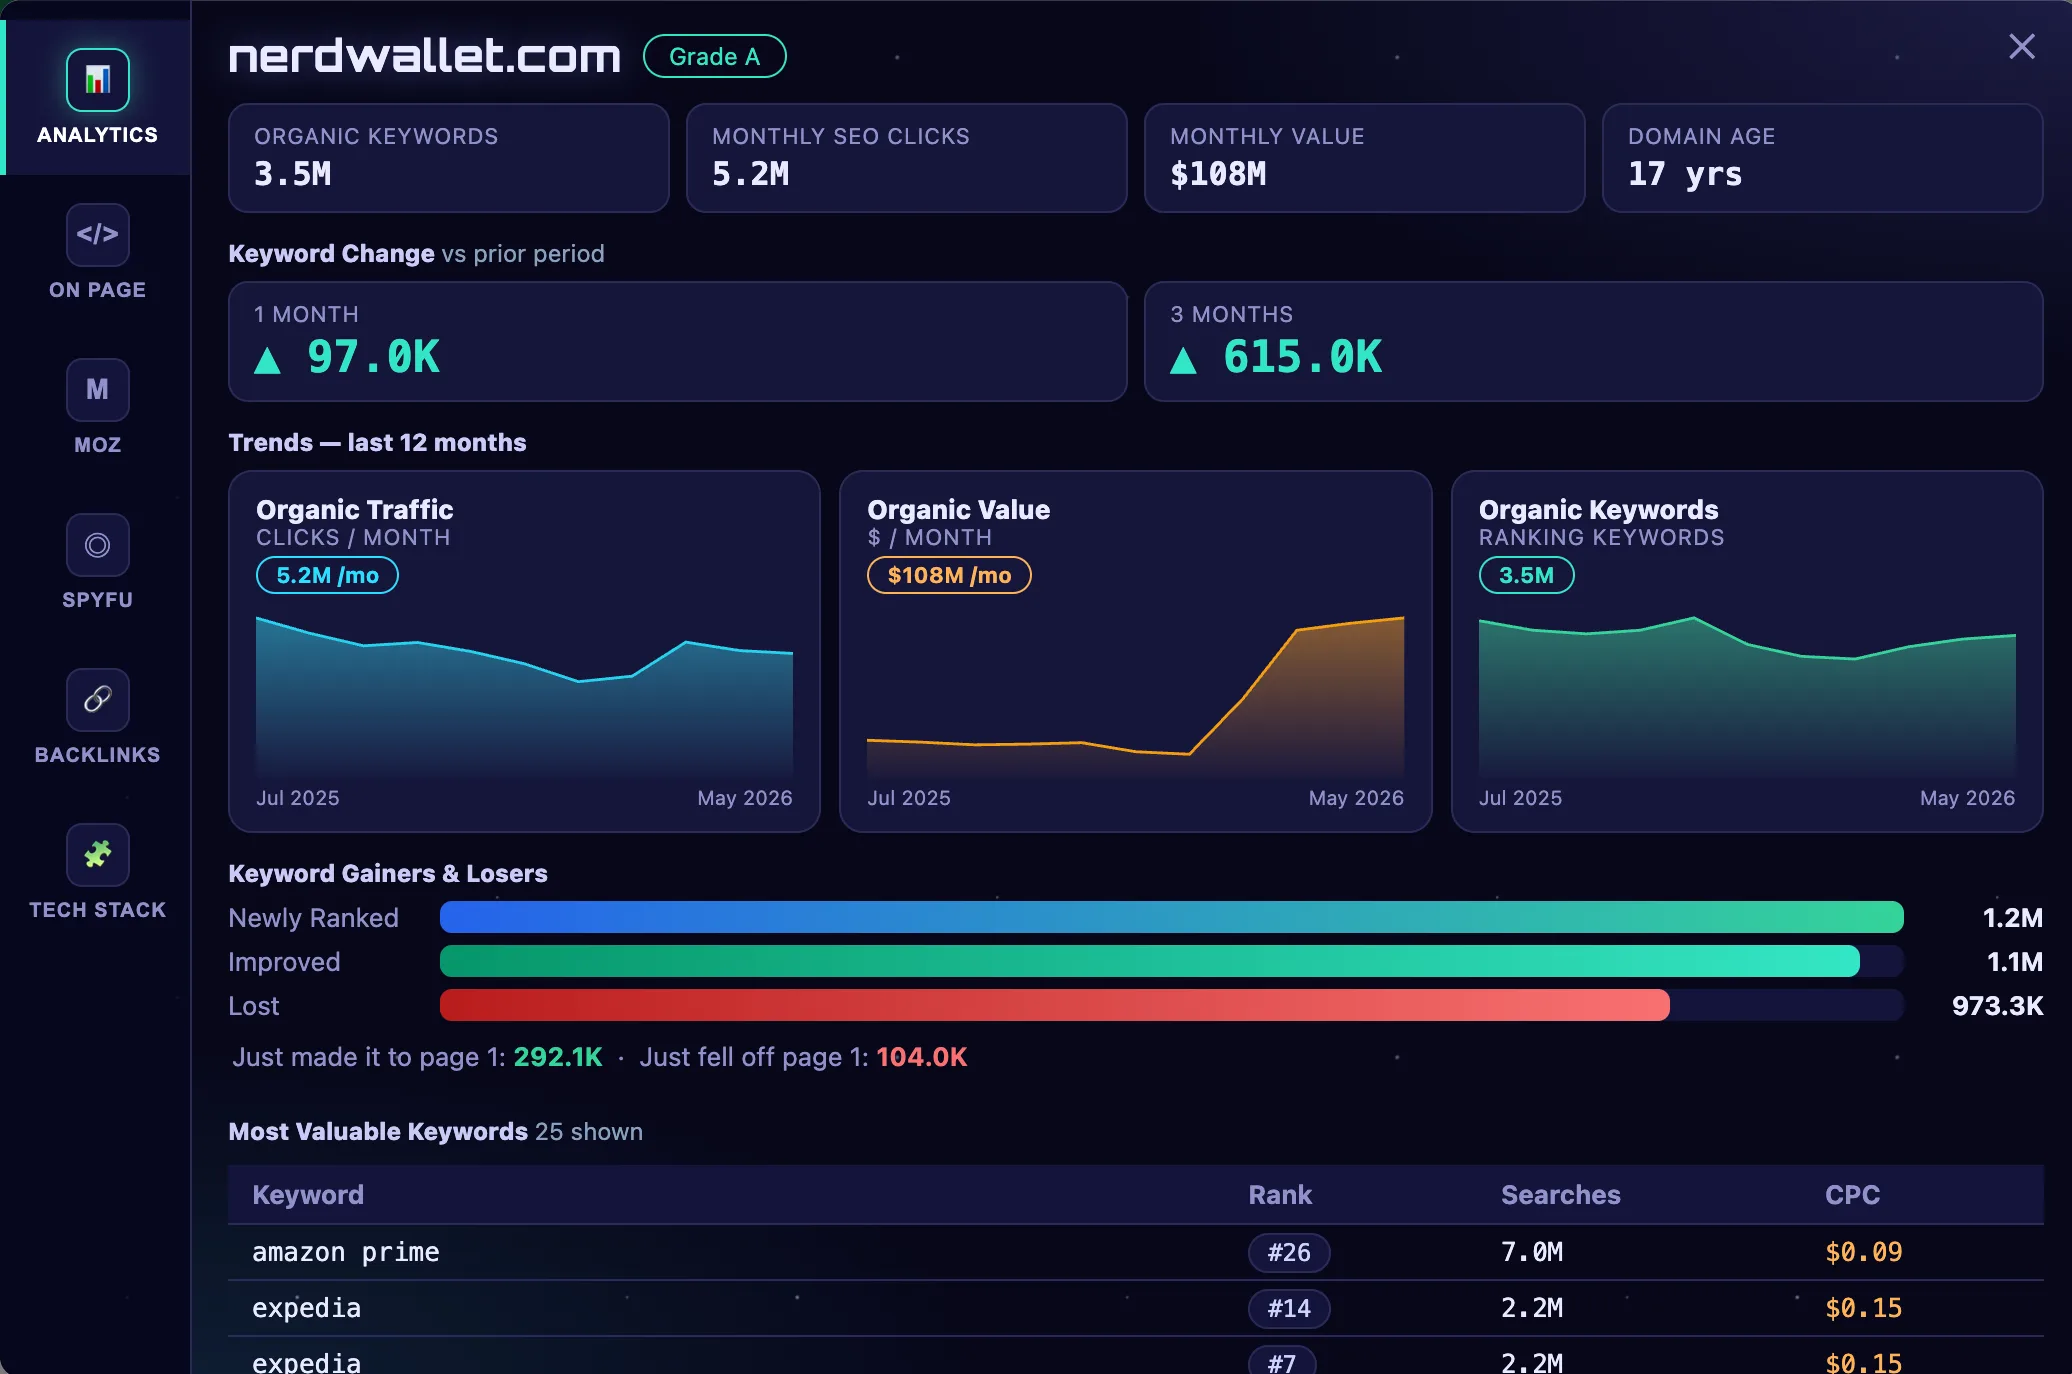This screenshot has width=2072, height=1374.
Task: Click the 3.5M organic keywords pill
Action: coord(1526,575)
